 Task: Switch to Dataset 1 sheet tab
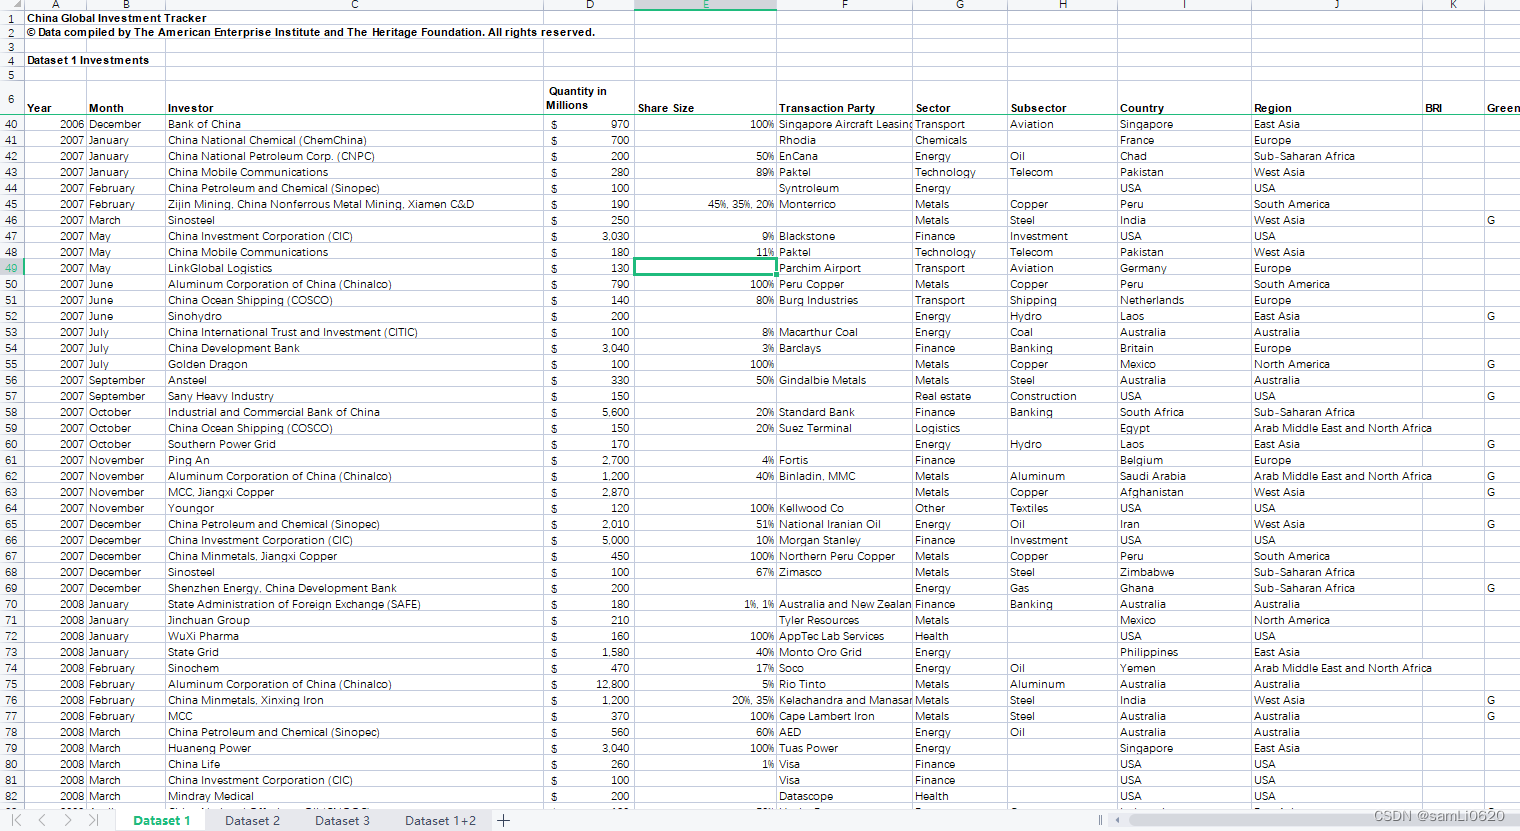click(161, 820)
